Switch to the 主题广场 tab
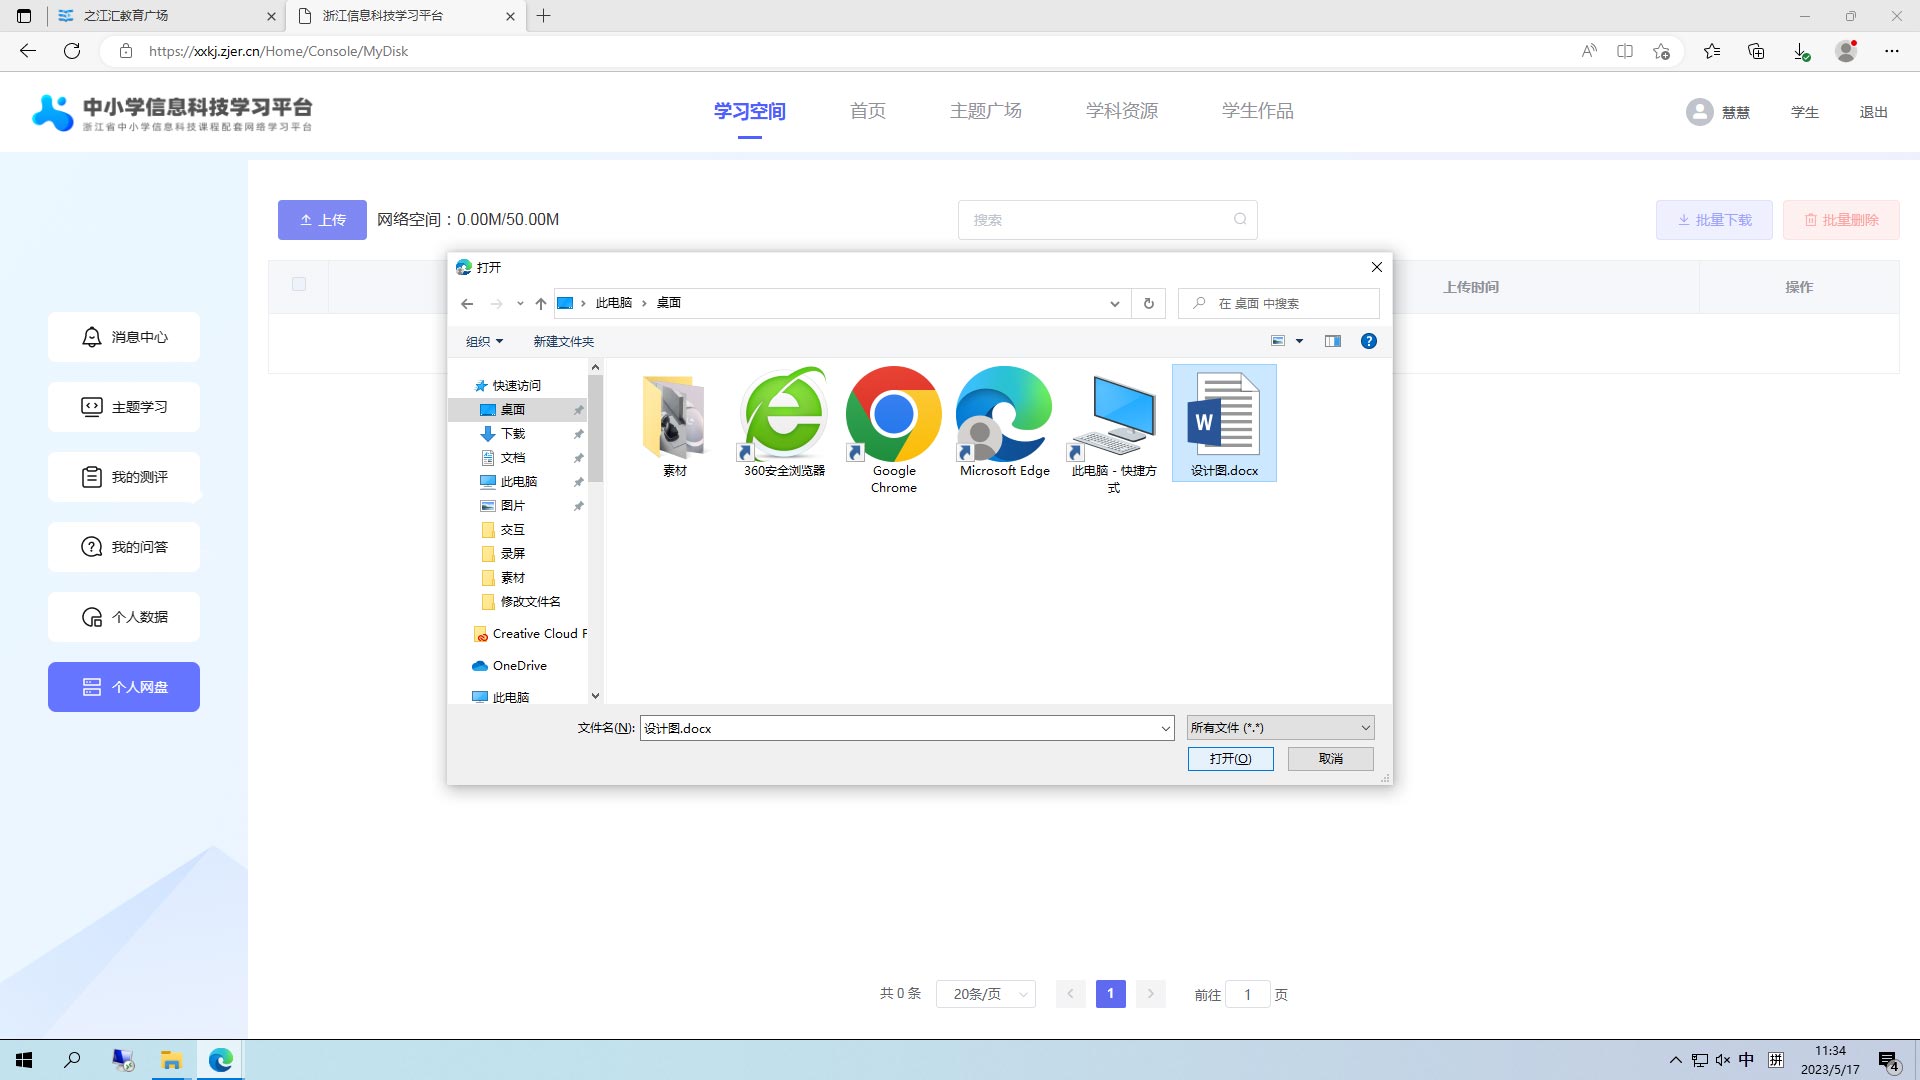The height and width of the screenshot is (1080, 1920). (985, 111)
